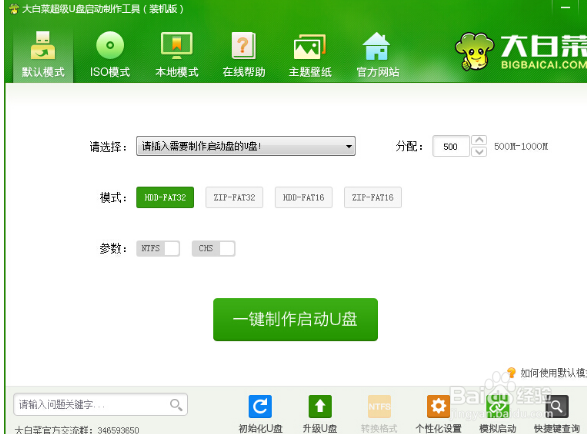
Task: Click the 分配 size input field
Action: click(x=451, y=146)
